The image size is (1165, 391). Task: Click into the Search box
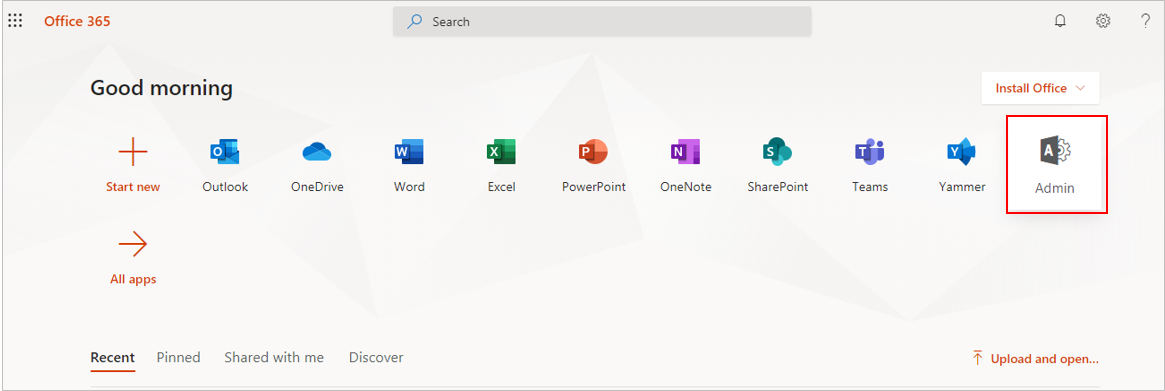[602, 22]
